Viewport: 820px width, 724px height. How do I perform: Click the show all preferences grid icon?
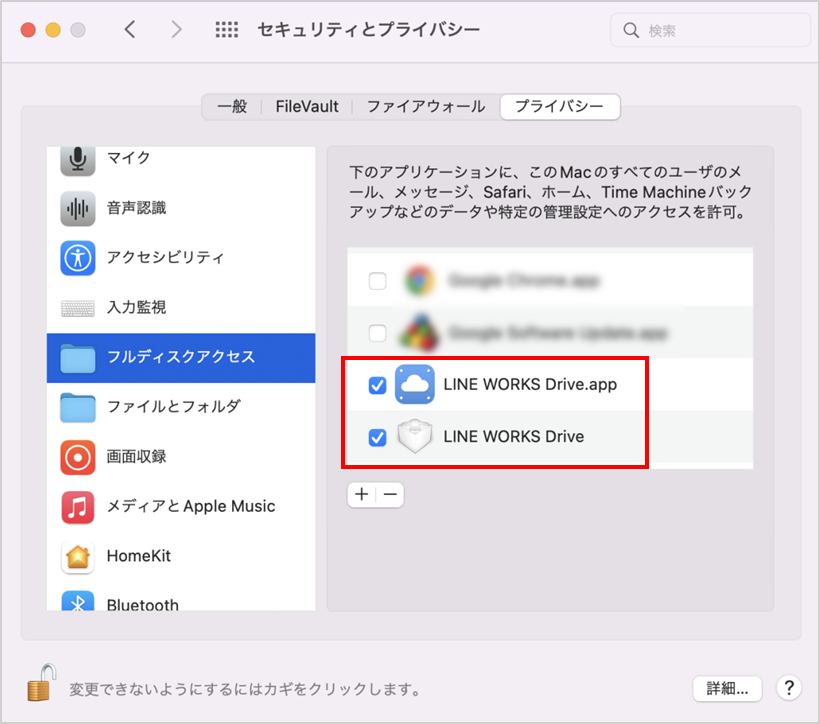(x=227, y=30)
